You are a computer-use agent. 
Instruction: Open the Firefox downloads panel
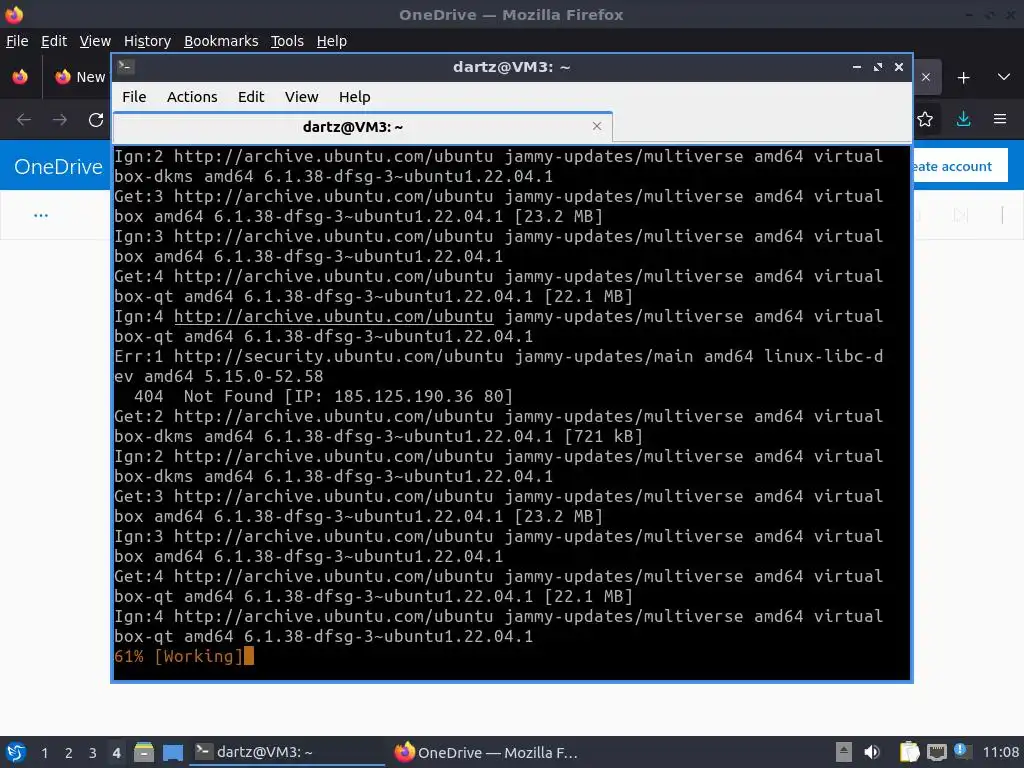tap(963, 119)
